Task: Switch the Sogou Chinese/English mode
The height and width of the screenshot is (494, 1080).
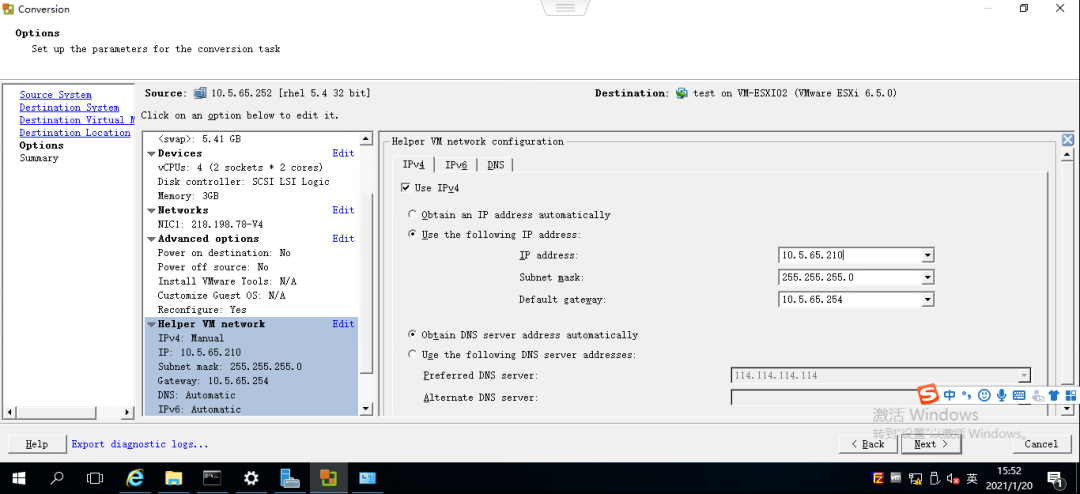Action: pos(950,395)
